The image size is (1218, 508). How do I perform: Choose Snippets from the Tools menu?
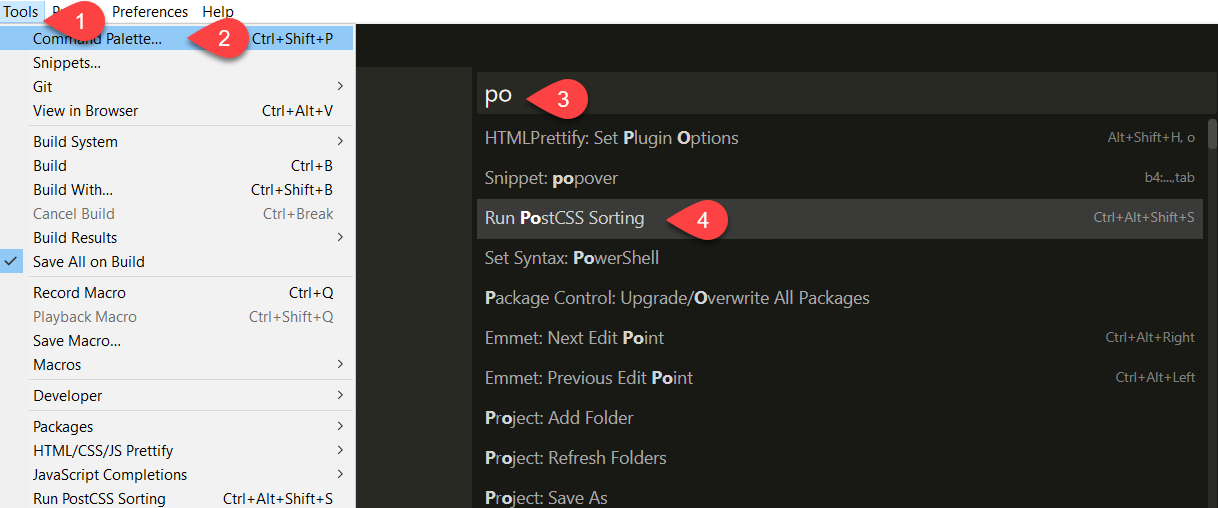point(67,63)
